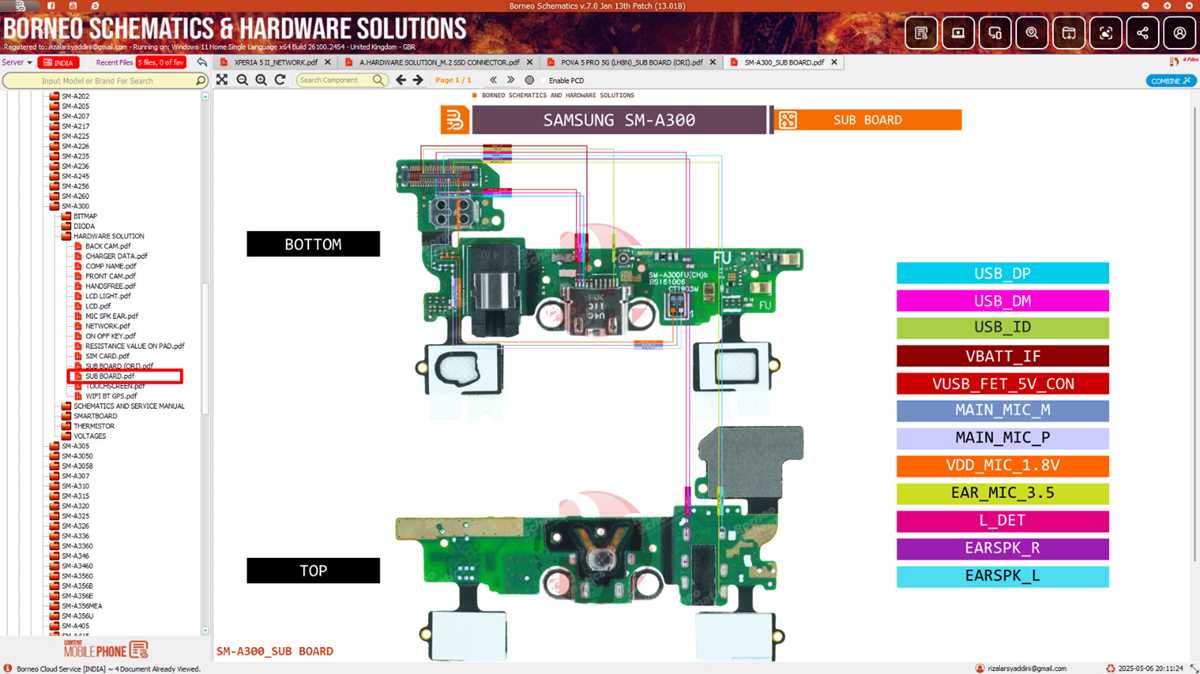This screenshot has width=1200, height=674.
Task: Click the Mobile Phone logo at bottom left
Action: [x=106, y=650]
